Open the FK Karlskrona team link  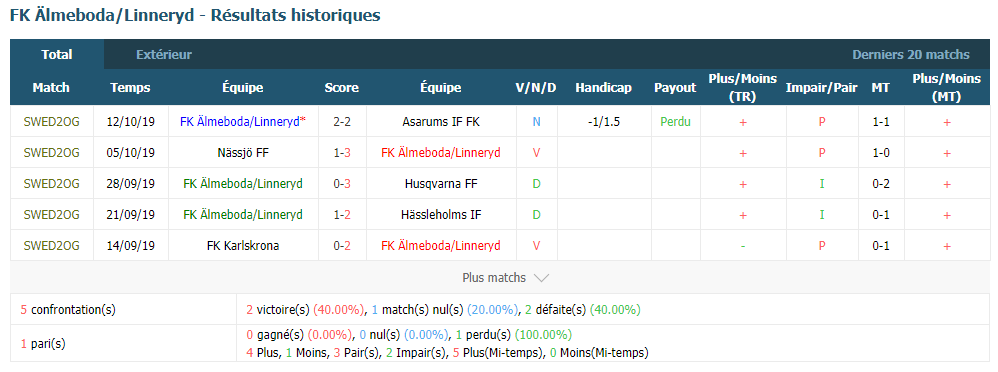(x=243, y=246)
